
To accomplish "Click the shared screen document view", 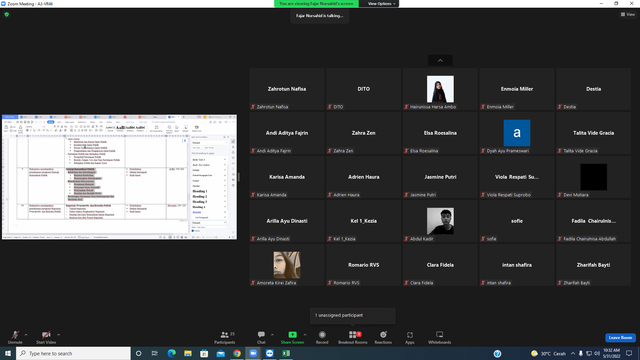I will tap(119, 177).
